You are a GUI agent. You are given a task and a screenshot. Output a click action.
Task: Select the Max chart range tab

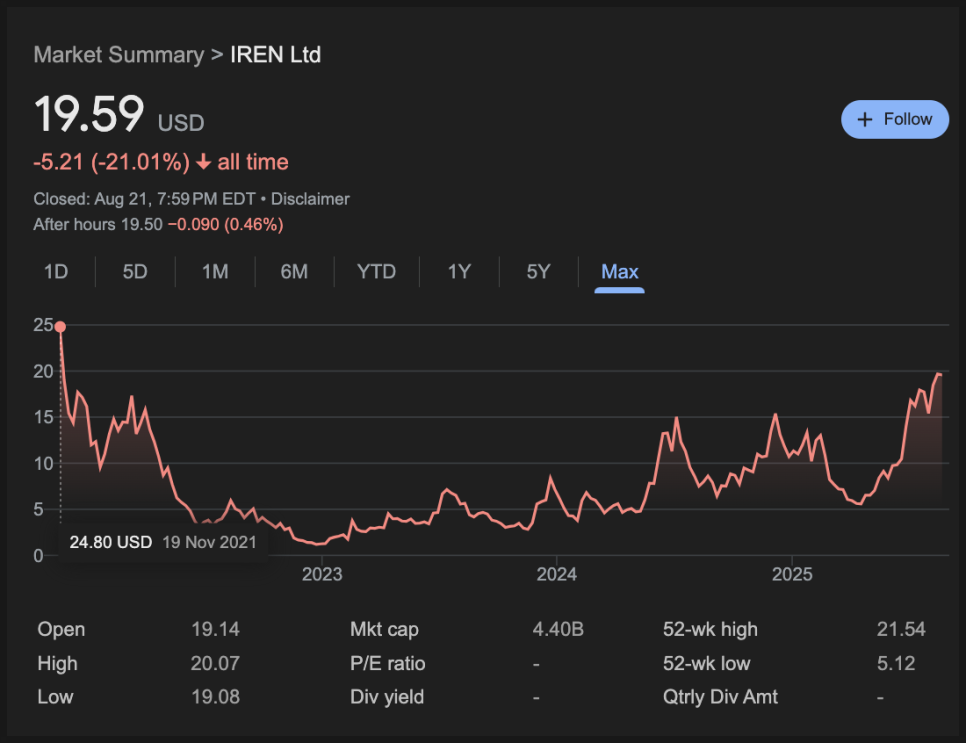pyautogui.click(x=619, y=272)
